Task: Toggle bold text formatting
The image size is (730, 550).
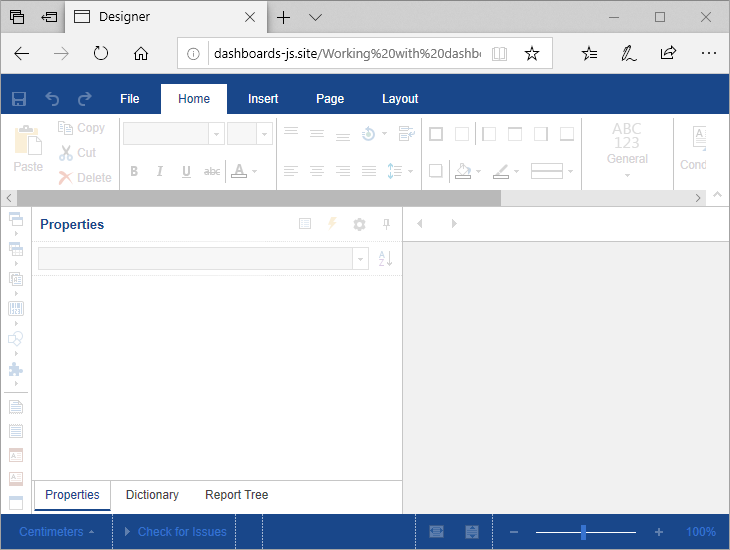Action: point(134,172)
